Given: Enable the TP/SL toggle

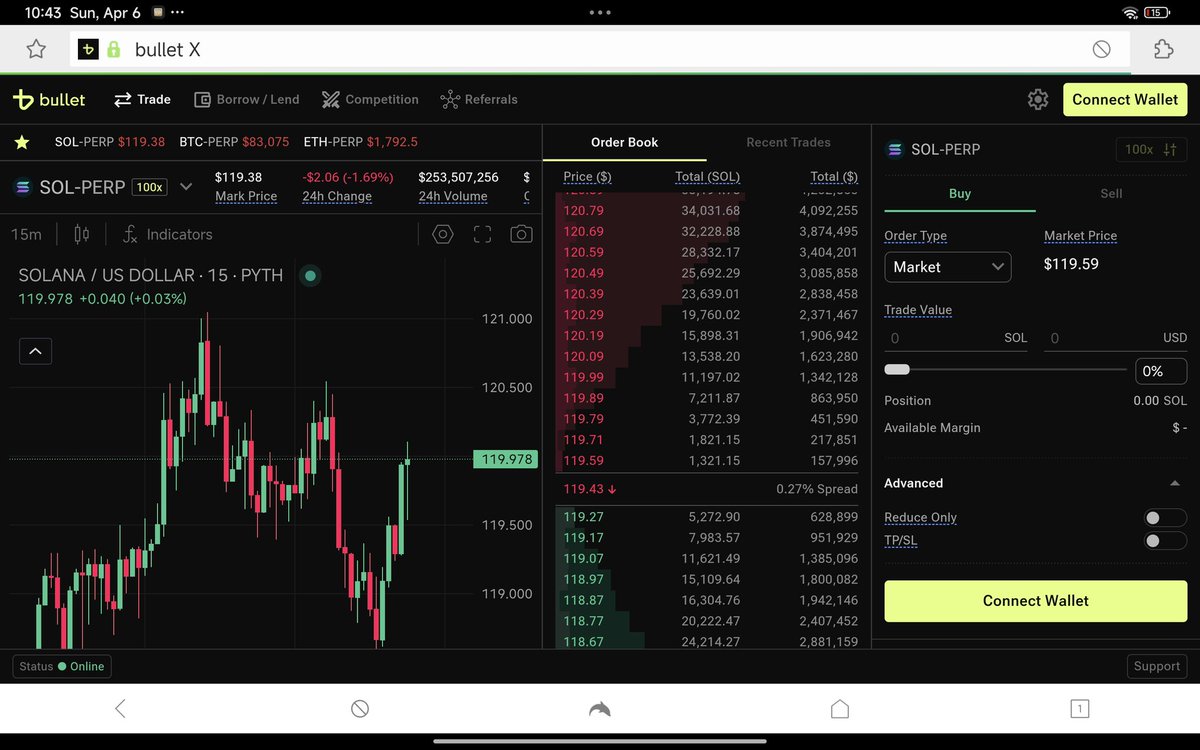Looking at the screenshot, I should [1164, 540].
